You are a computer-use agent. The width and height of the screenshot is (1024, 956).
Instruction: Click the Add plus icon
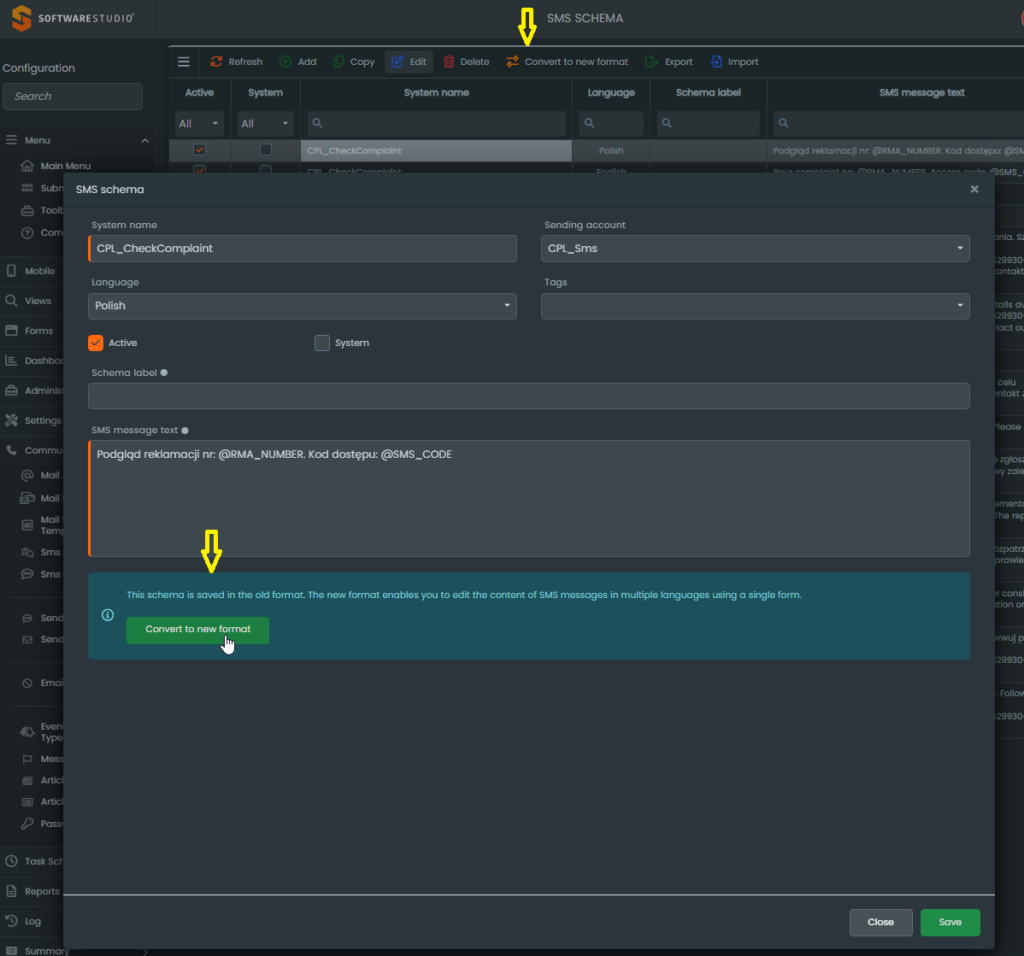tap(286, 62)
